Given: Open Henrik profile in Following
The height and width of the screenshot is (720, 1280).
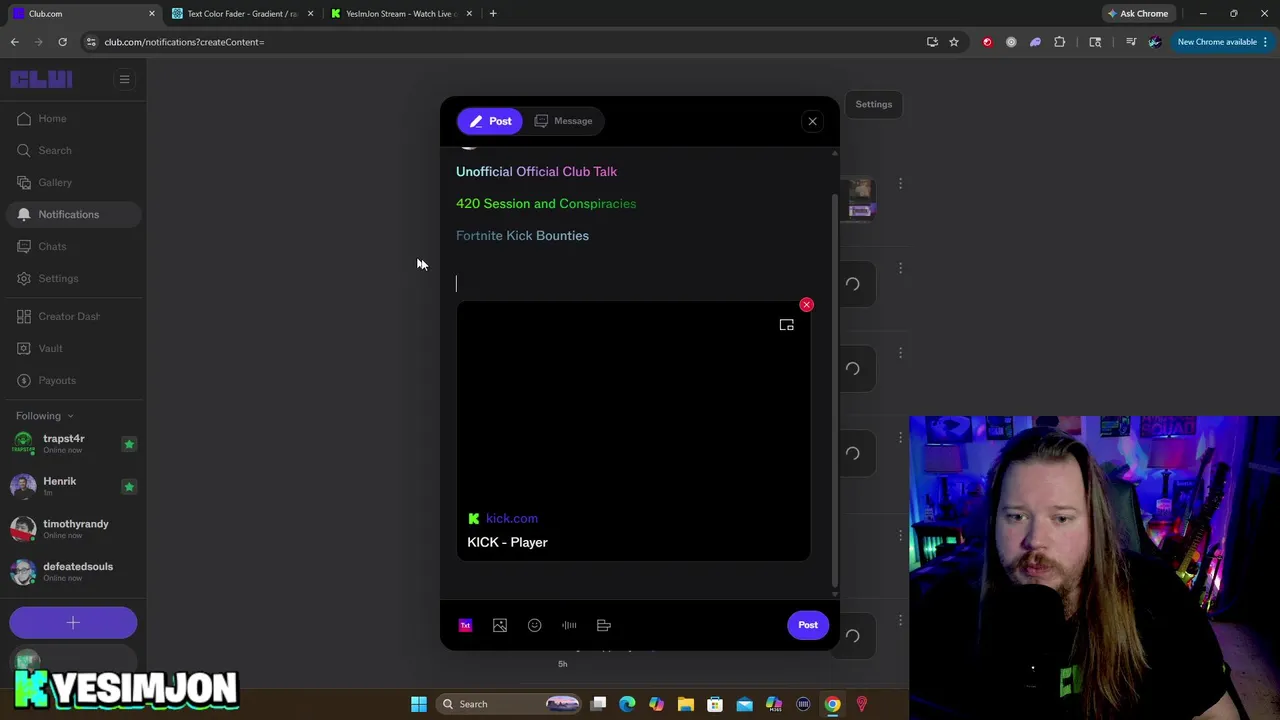Looking at the screenshot, I should pyautogui.click(x=60, y=486).
